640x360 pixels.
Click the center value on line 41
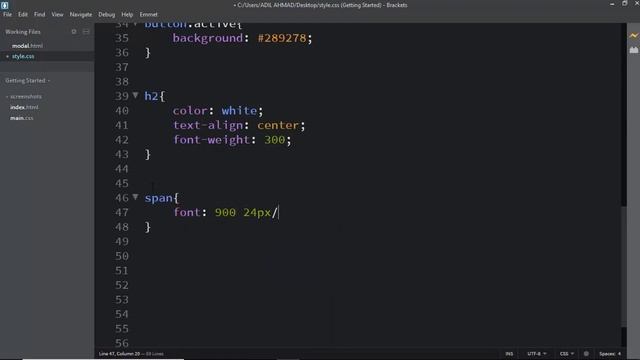[x=278, y=125]
